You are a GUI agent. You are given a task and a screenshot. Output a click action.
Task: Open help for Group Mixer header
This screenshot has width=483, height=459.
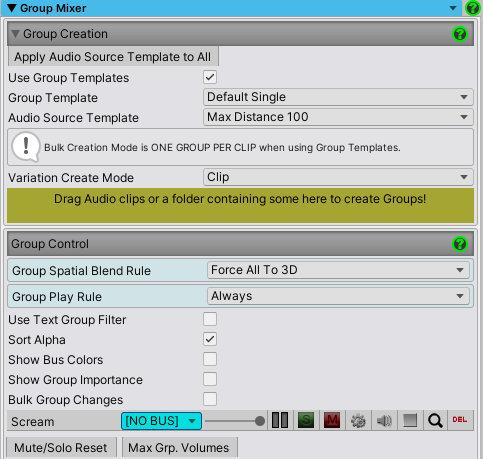click(x=473, y=8)
